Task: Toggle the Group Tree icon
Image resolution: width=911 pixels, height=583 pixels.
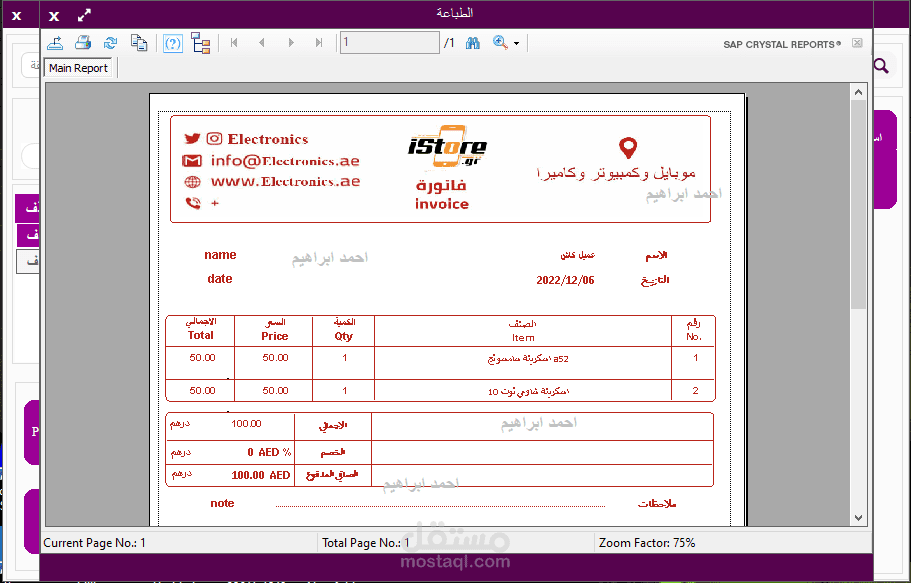Action: point(200,43)
